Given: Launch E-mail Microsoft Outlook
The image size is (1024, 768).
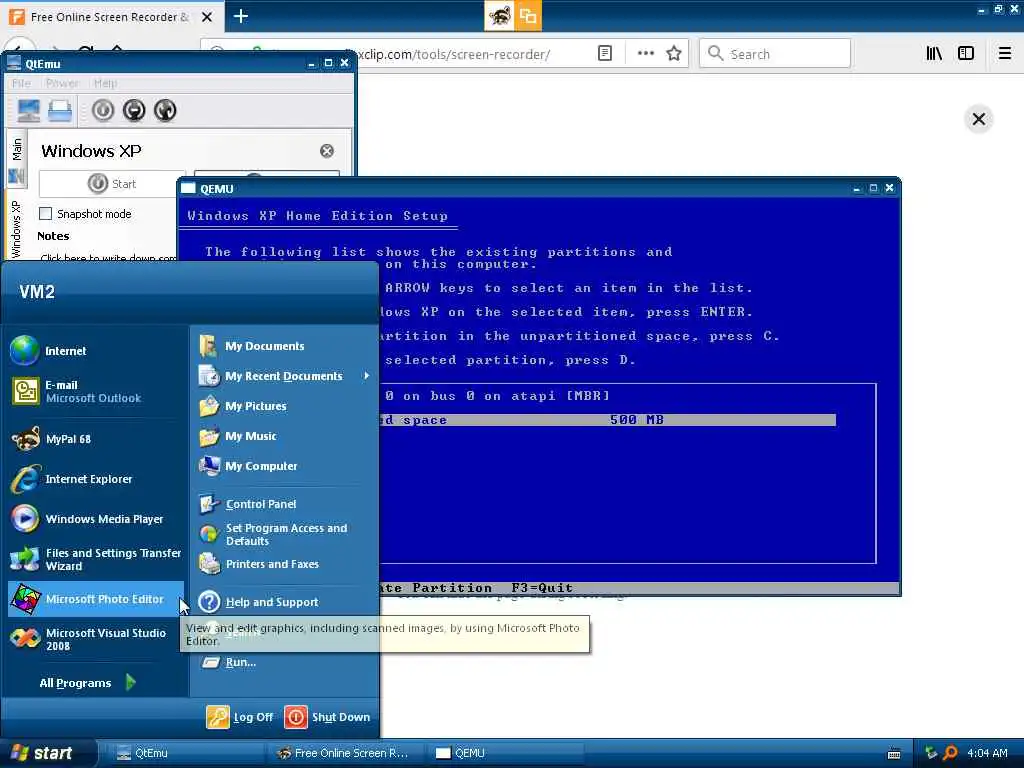Looking at the screenshot, I should (97, 391).
